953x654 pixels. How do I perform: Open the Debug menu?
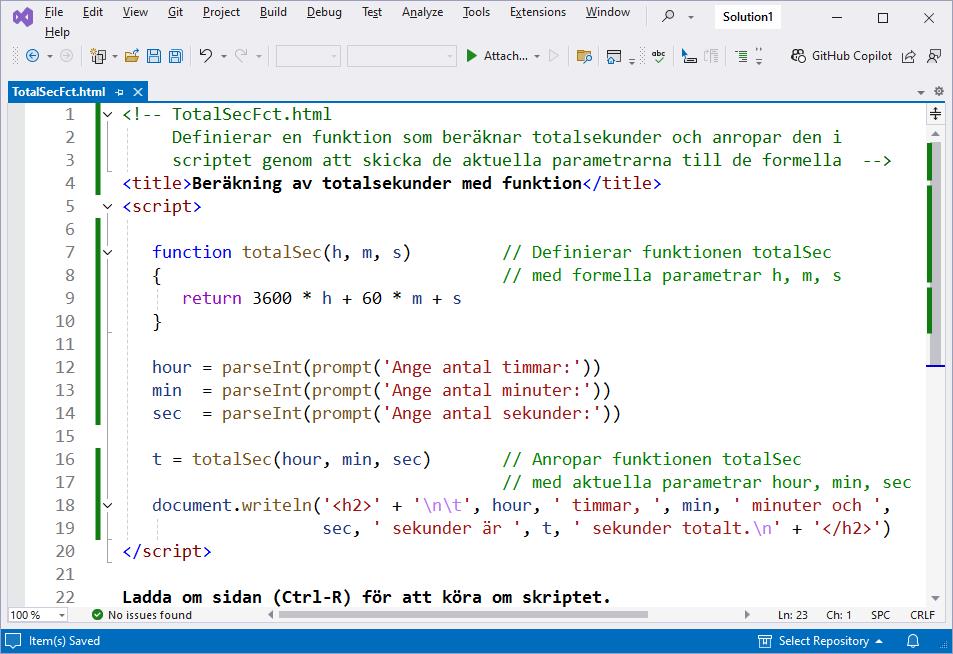(324, 12)
